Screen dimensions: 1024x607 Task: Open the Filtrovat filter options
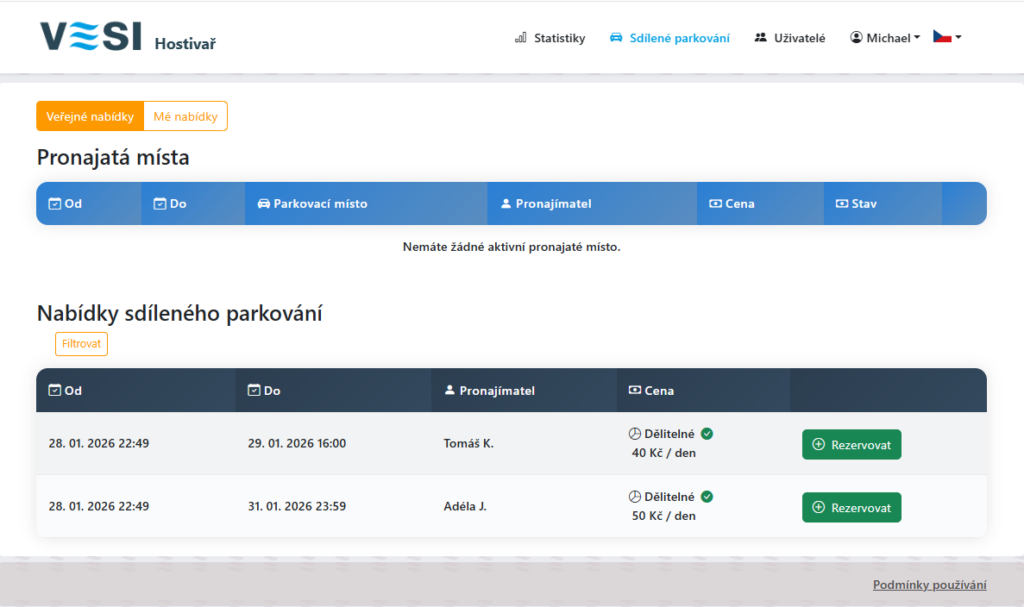click(x=81, y=344)
